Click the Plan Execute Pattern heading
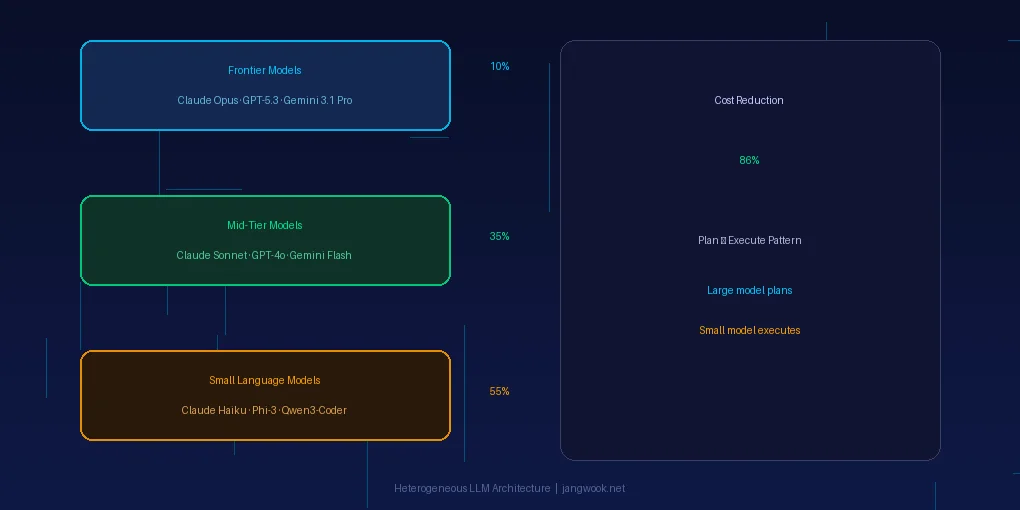 749,241
